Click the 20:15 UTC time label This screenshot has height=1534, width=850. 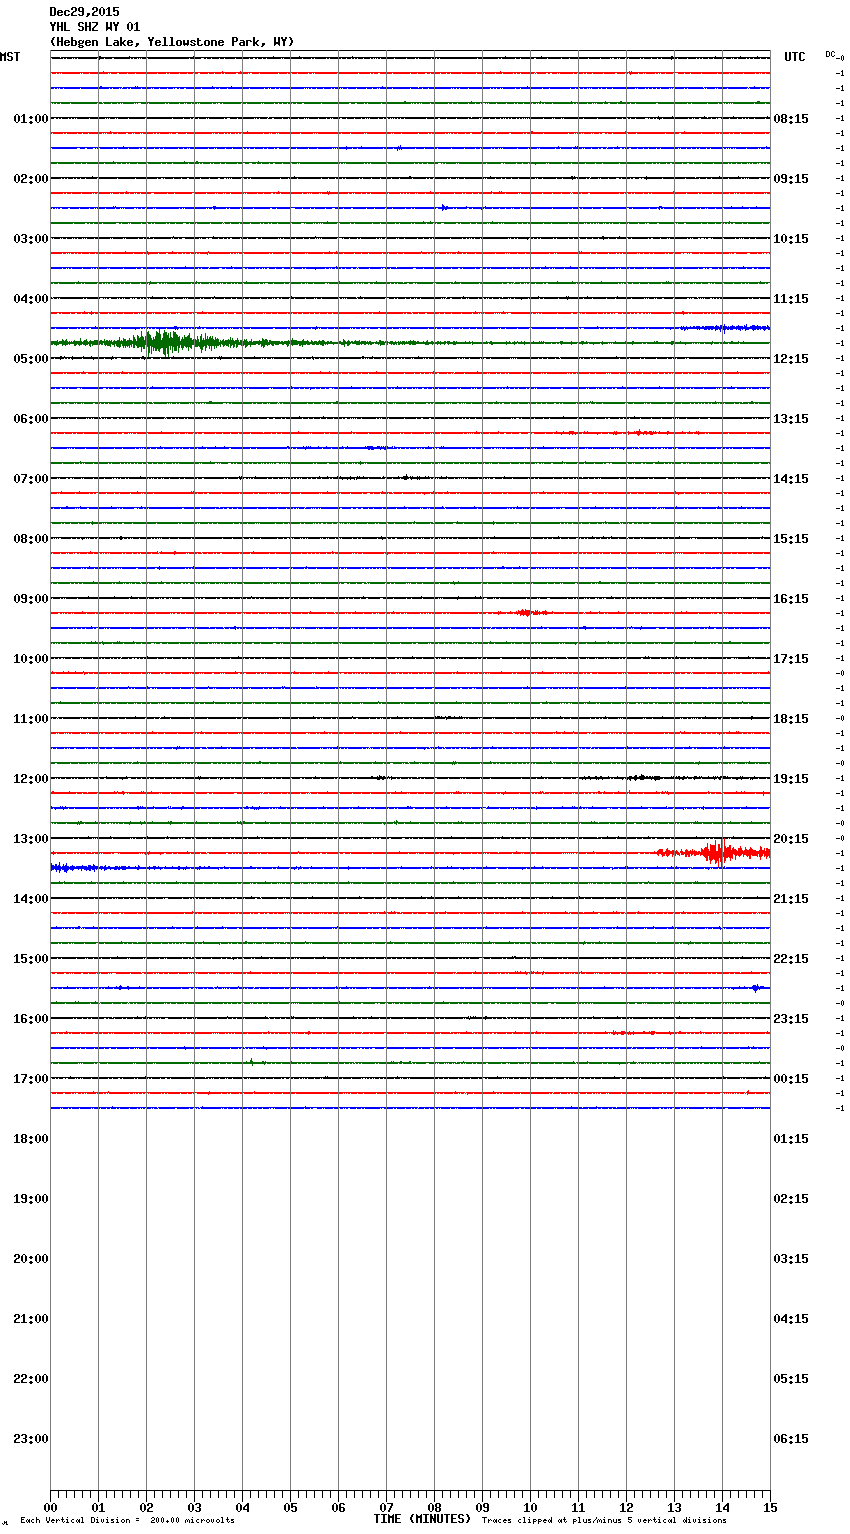(x=791, y=839)
